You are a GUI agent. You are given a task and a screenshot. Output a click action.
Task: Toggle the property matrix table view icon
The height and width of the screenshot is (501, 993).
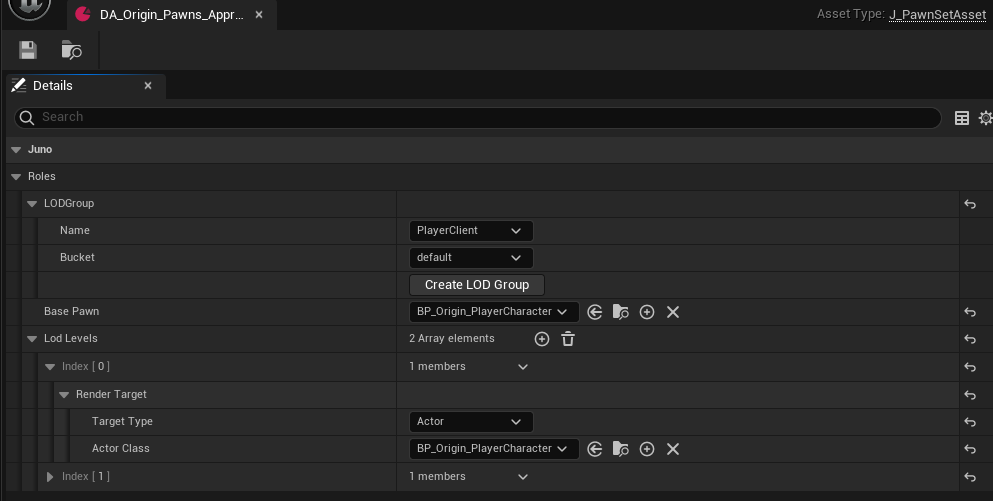point(962,118)
